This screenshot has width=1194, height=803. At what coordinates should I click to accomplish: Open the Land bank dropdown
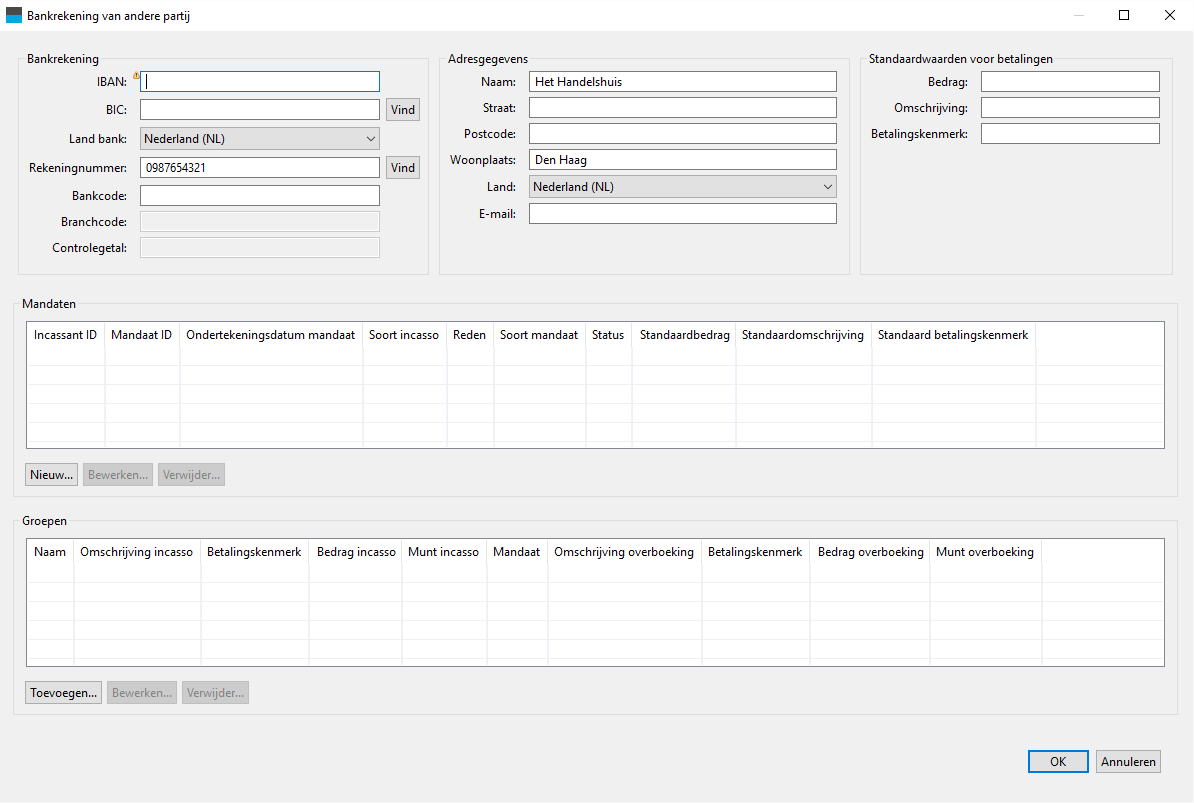tap(259, 139)
